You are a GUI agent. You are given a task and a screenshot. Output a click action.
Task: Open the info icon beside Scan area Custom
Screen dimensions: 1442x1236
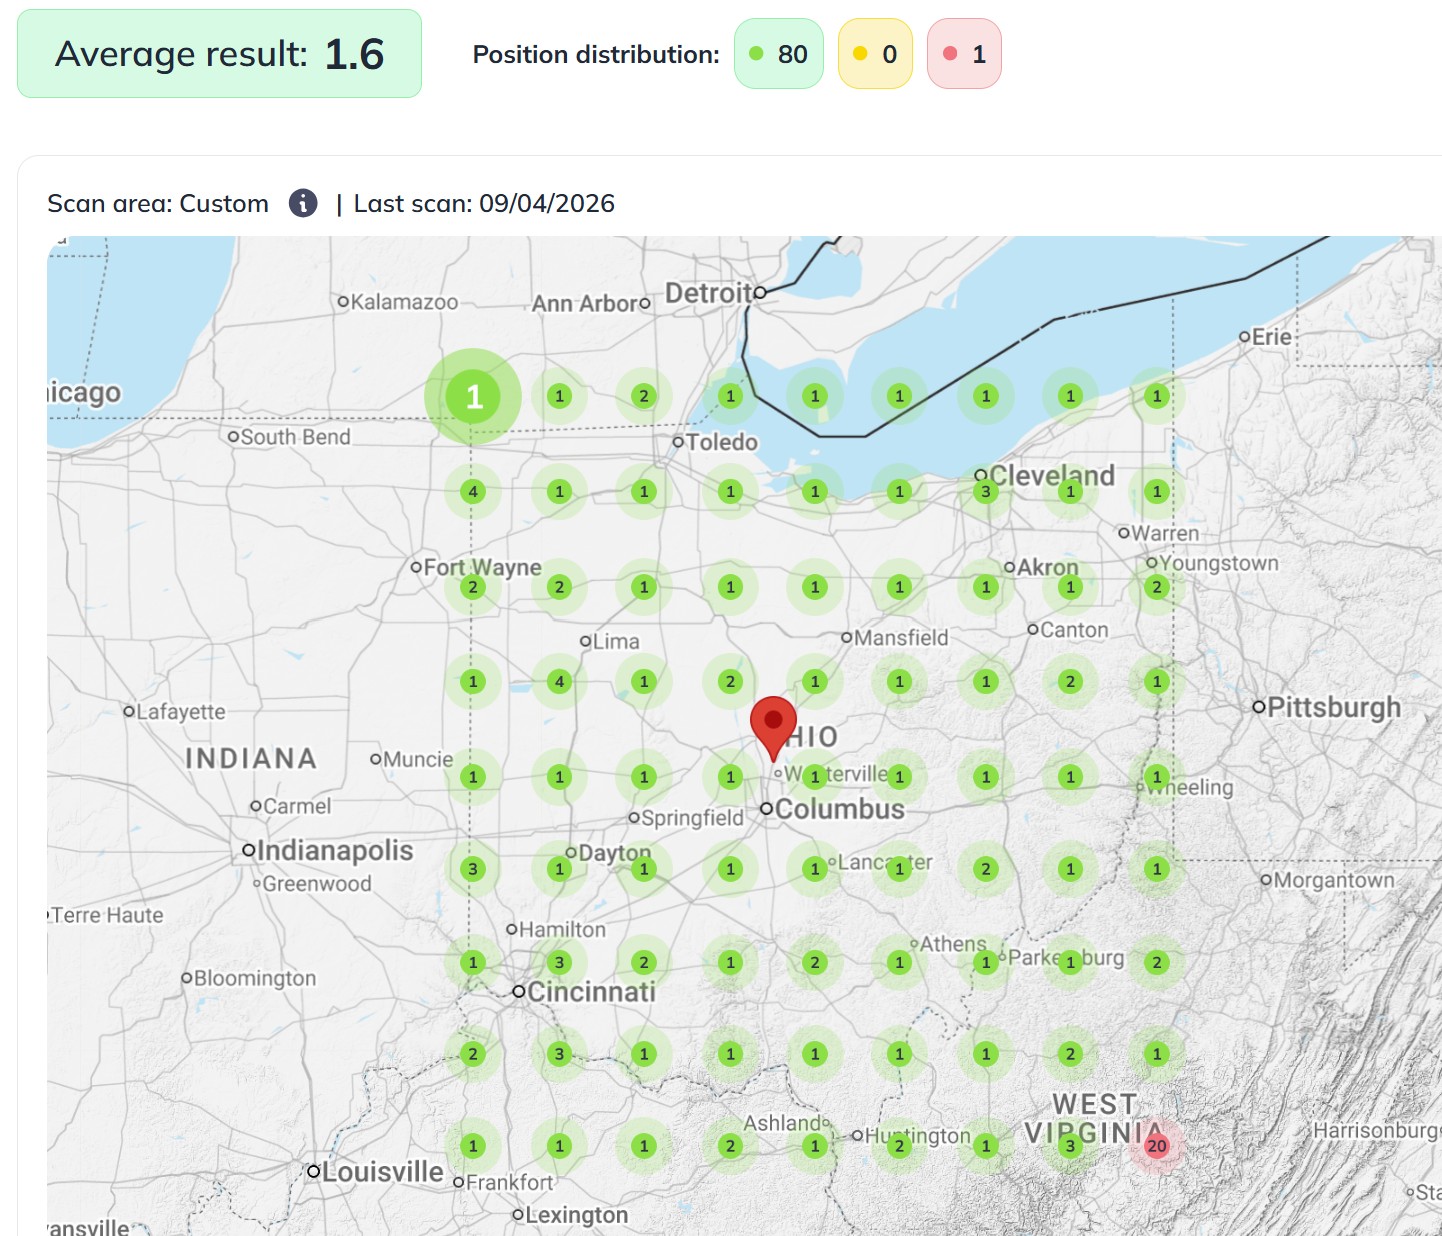click(303, 203)
